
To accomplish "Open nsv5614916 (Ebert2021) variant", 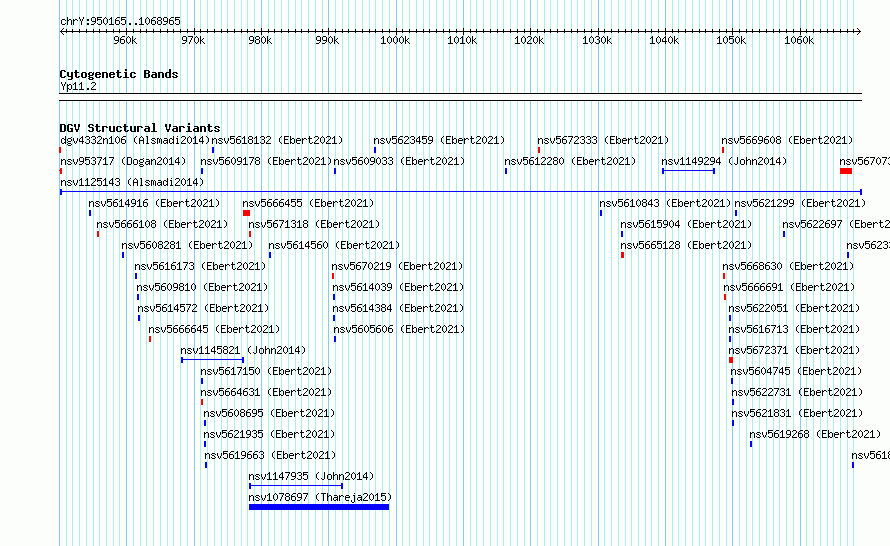I will (x=154, y=203).
